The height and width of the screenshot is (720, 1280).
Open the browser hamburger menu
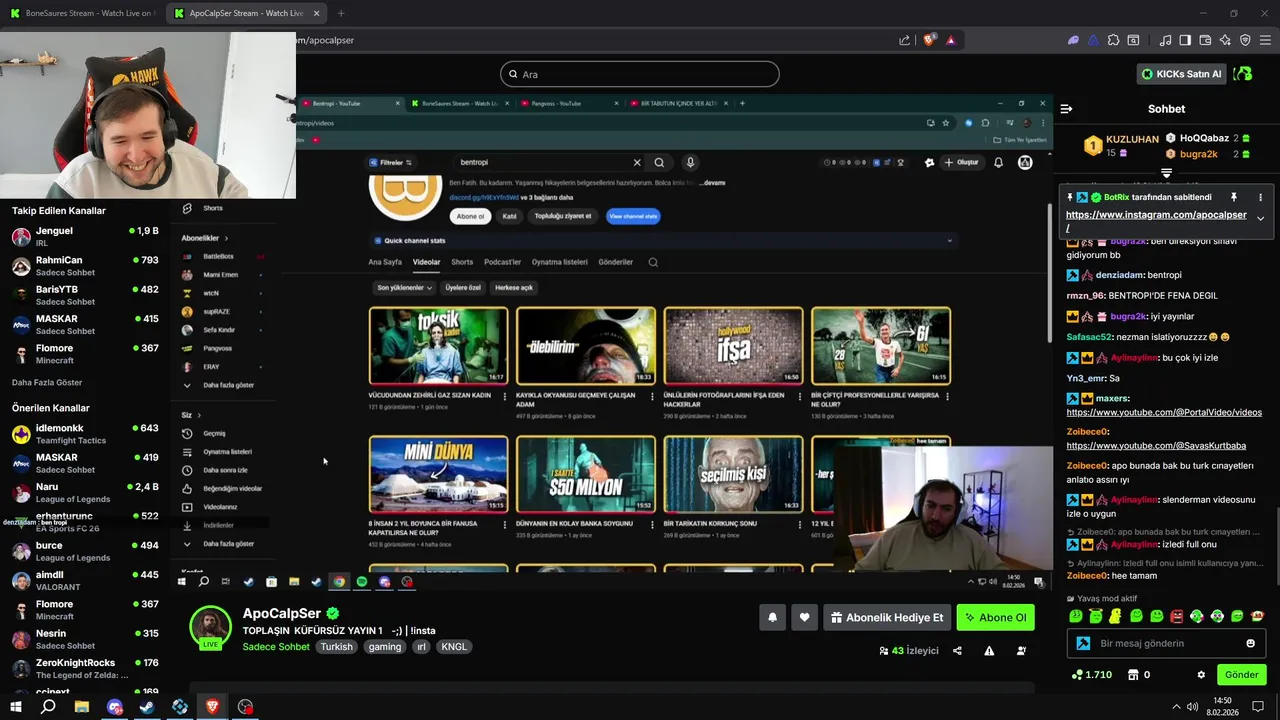[x=1265, y=40]
